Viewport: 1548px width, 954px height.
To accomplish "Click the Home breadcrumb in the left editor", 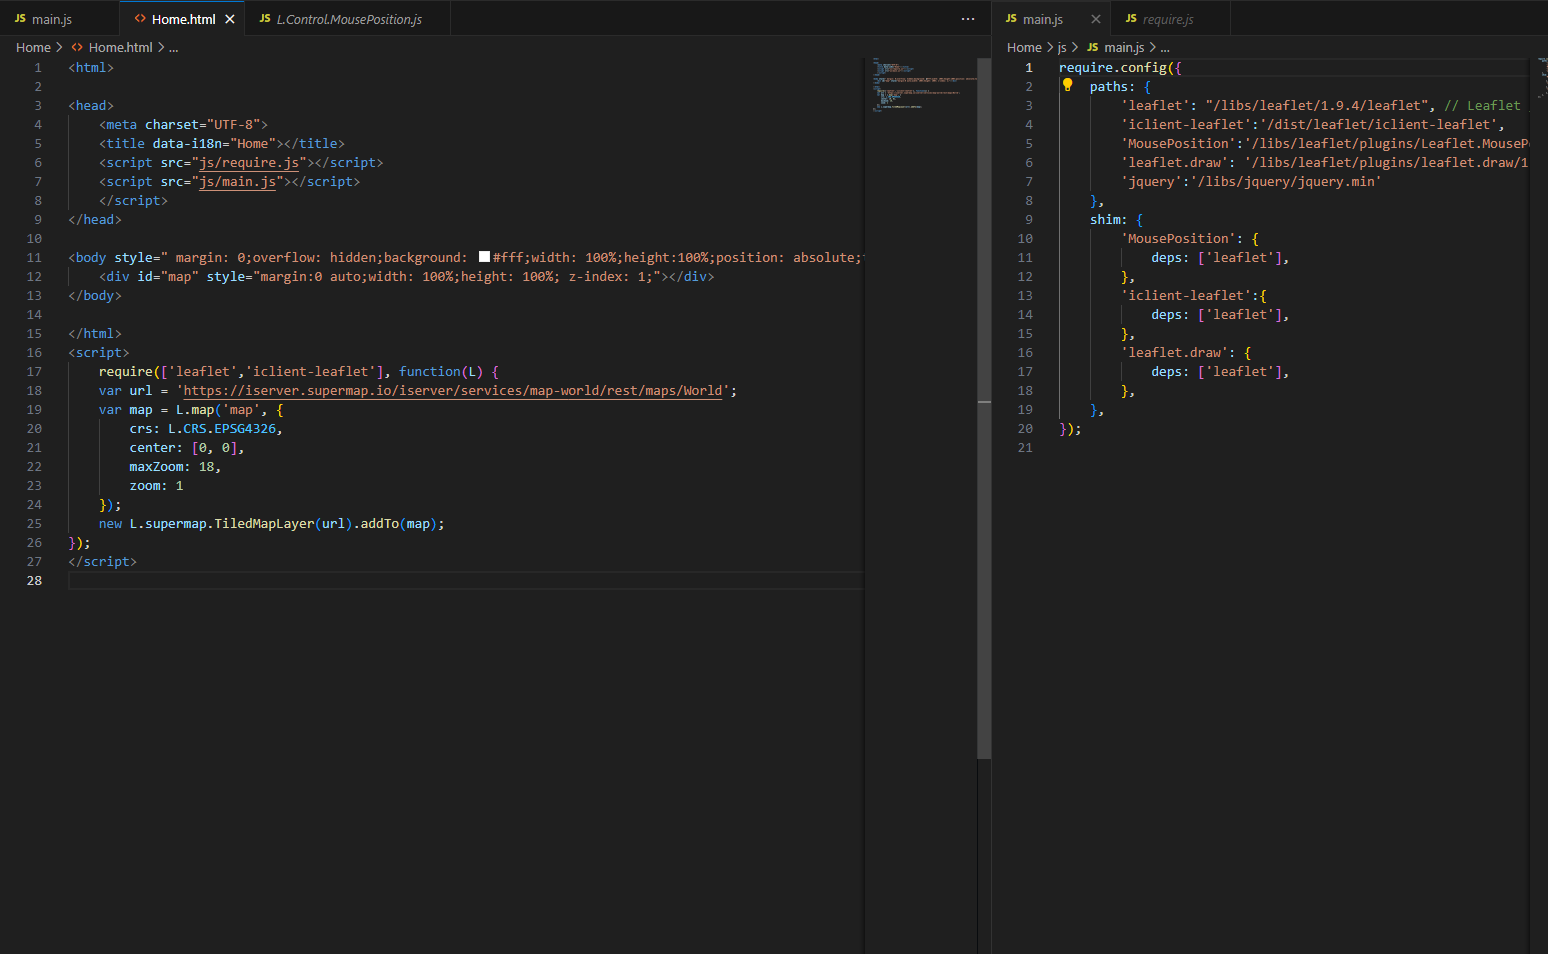I will click(x=33, y=47).
